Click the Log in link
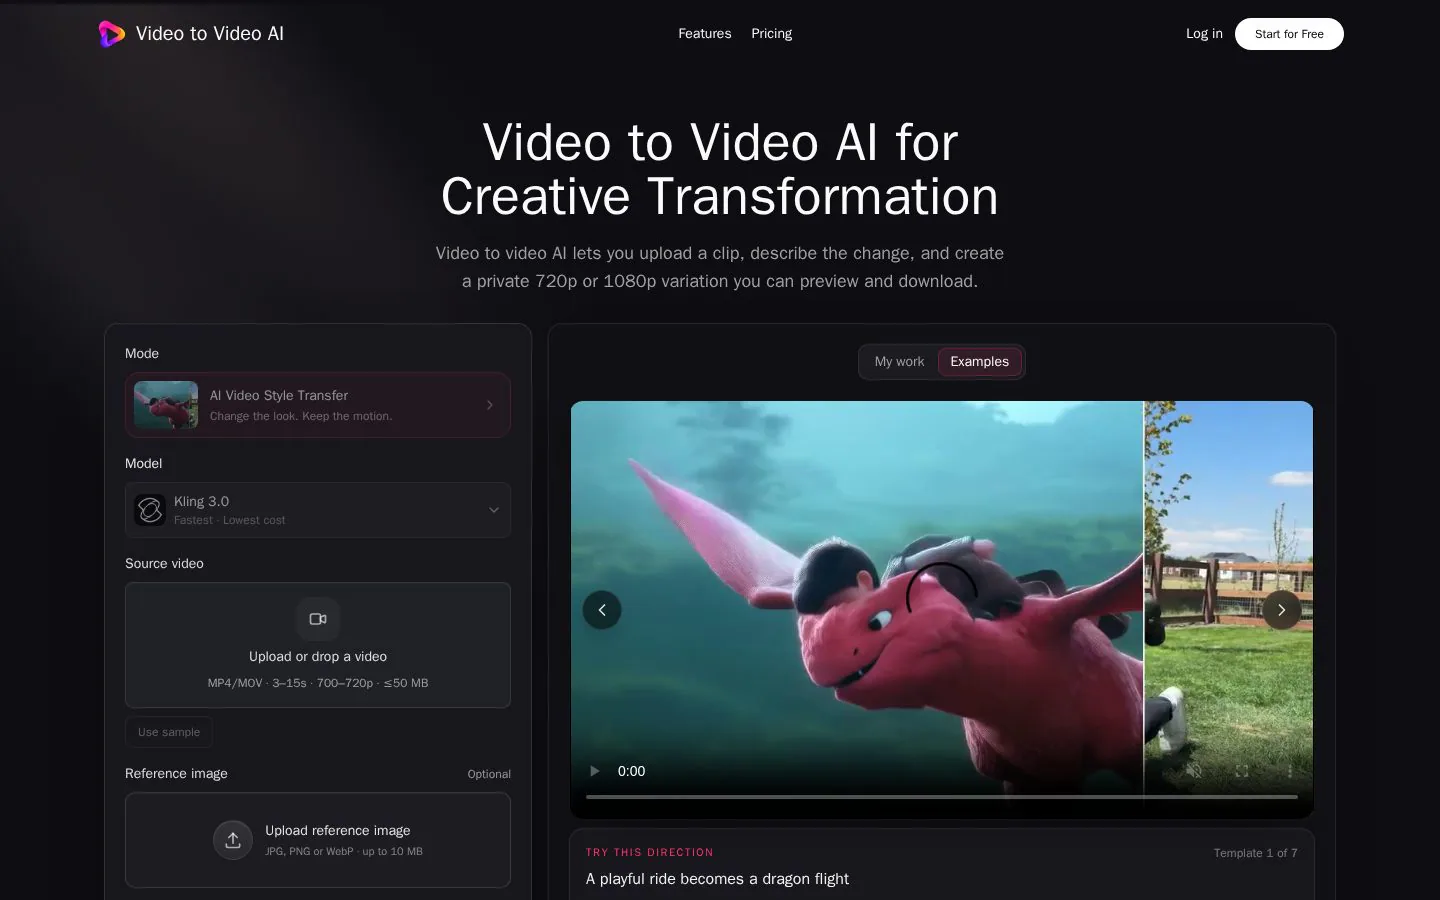1440x900 pixels. (x=1204, y=34)
